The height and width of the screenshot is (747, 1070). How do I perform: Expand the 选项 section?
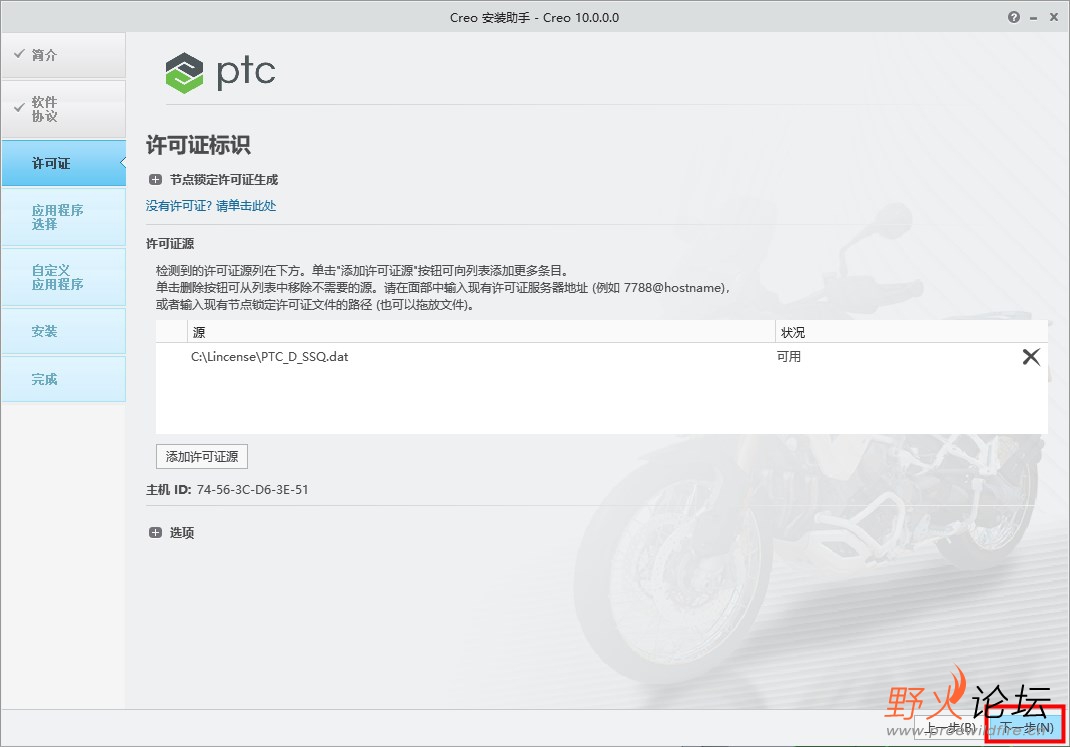pyautogui.click(x=156, y=533)
